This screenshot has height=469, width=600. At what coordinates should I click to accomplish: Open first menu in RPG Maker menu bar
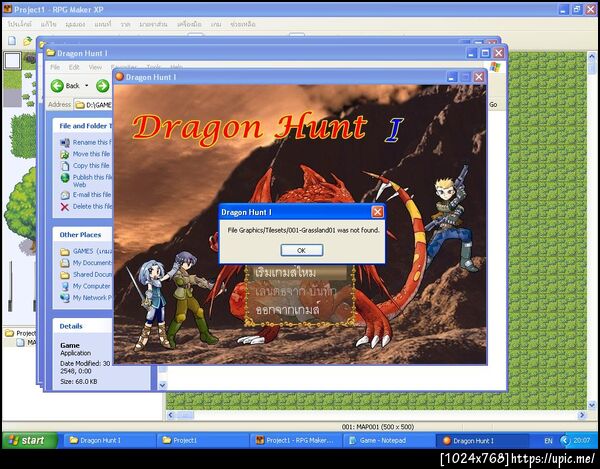(20, 24)
